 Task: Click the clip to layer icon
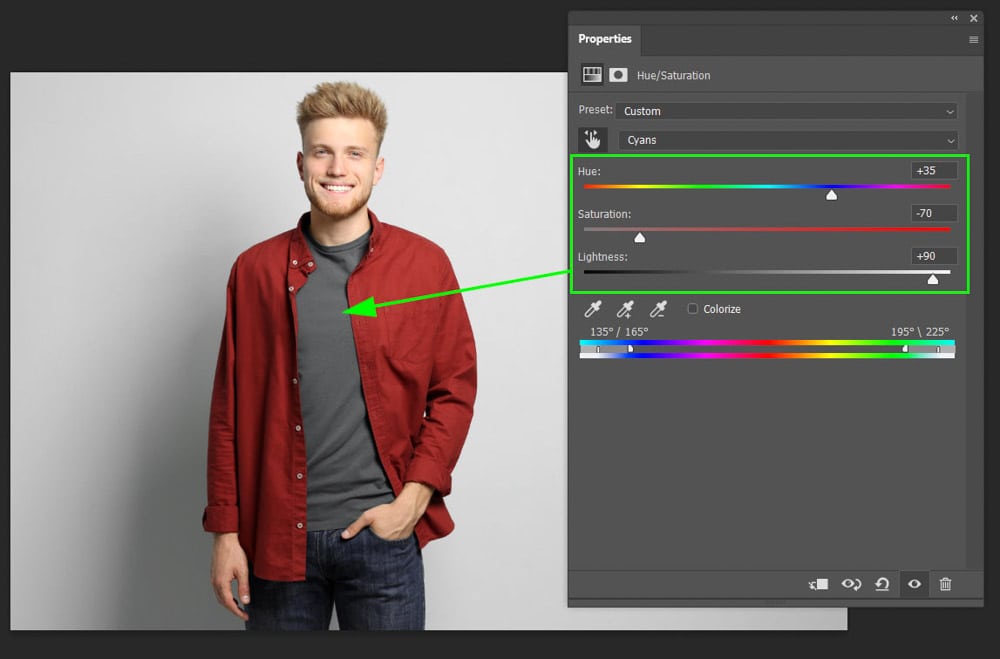(x=819, y=584)
